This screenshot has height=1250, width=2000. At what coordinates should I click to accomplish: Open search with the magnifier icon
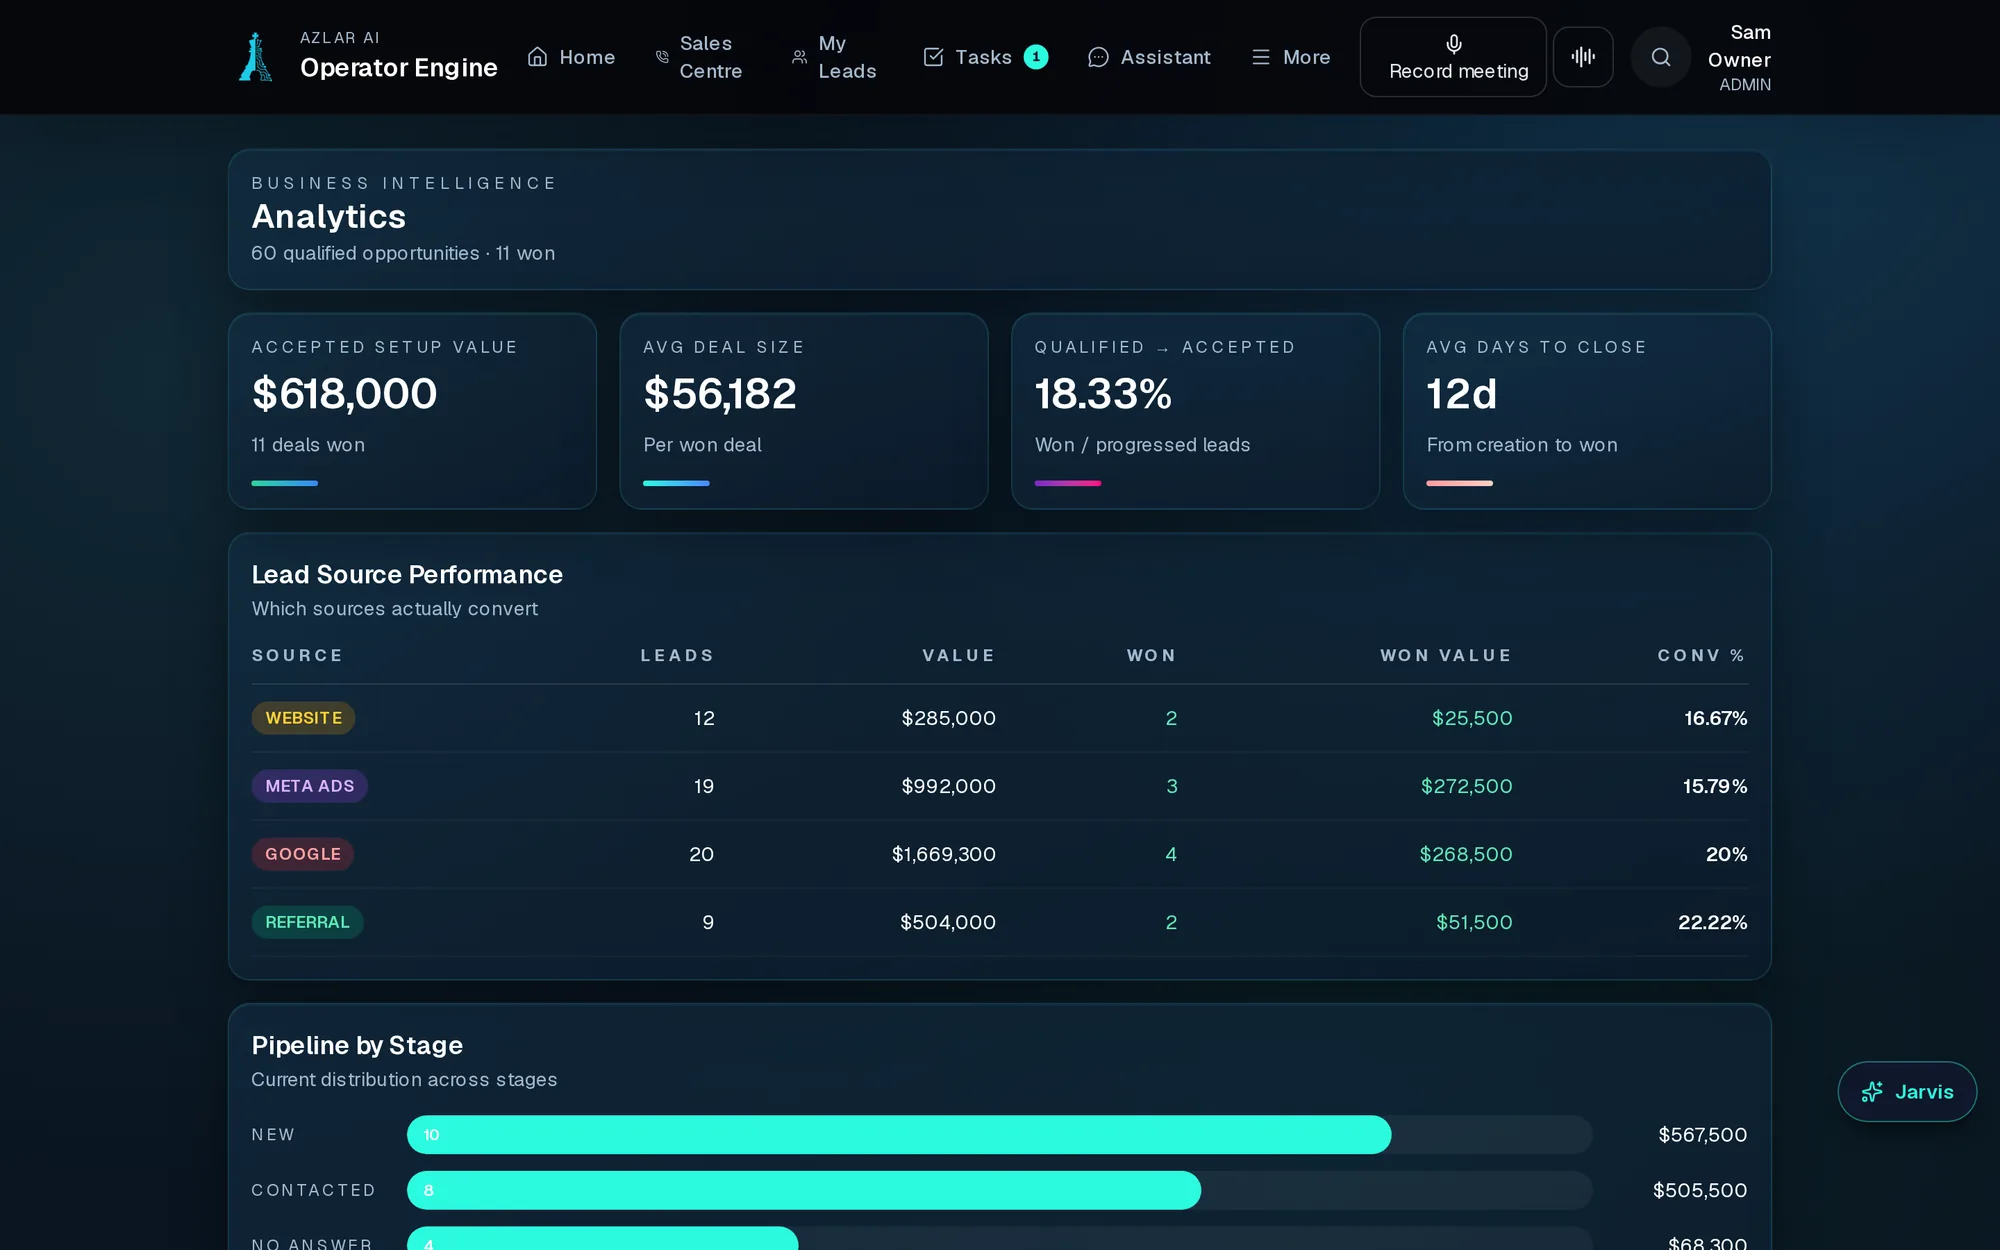1661,57
